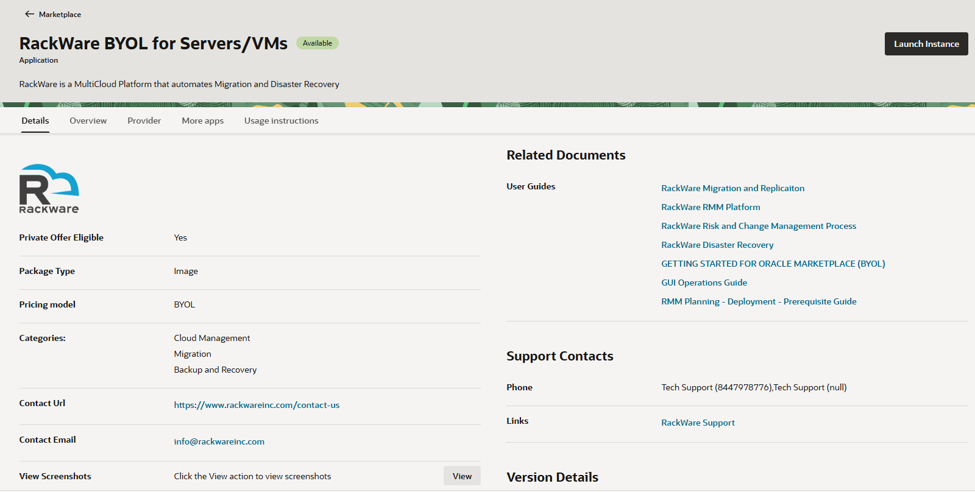Click the Application label under the title
Image resolution: width=975 pixels, height=492 pixels.
click(39, 60)
